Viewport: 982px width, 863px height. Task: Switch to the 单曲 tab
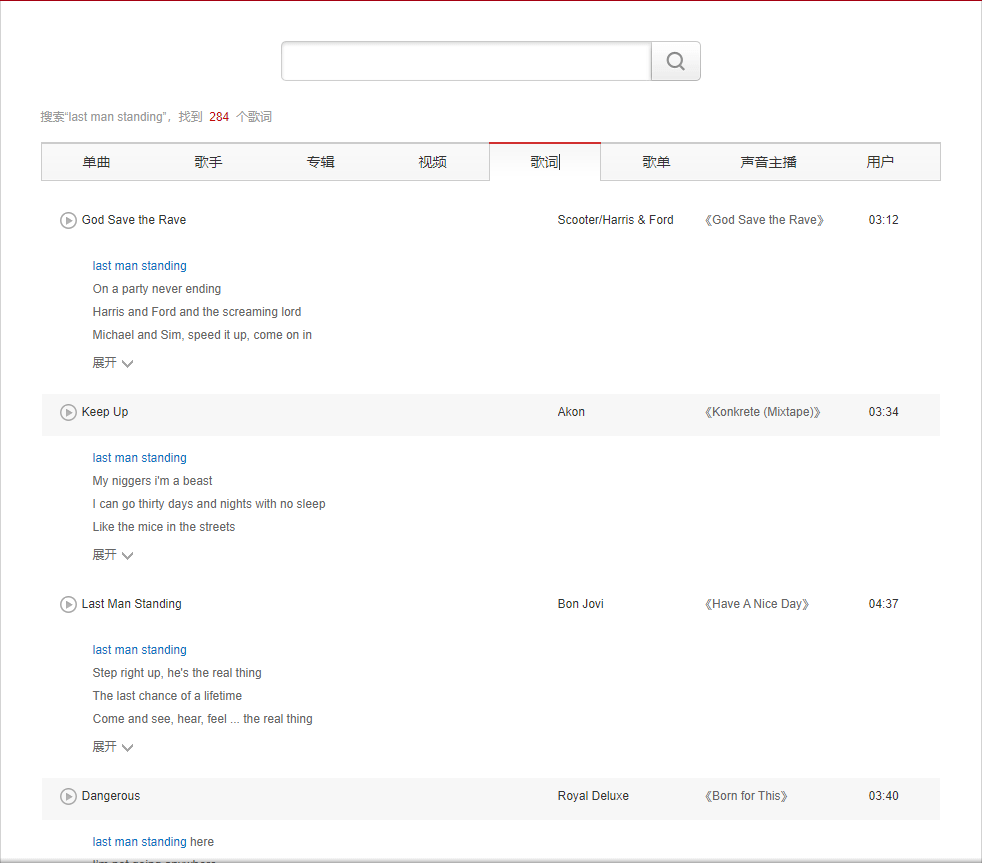coord(97,162)
